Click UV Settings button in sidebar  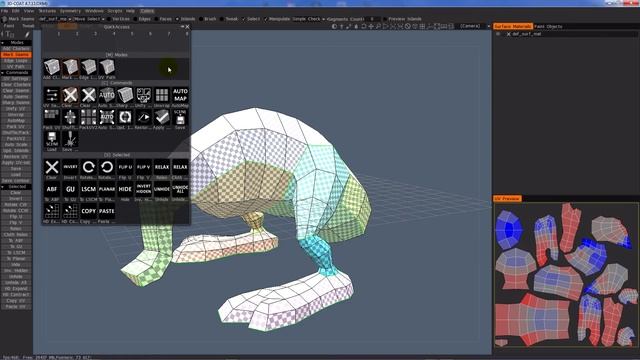click(x=16, y=79)
